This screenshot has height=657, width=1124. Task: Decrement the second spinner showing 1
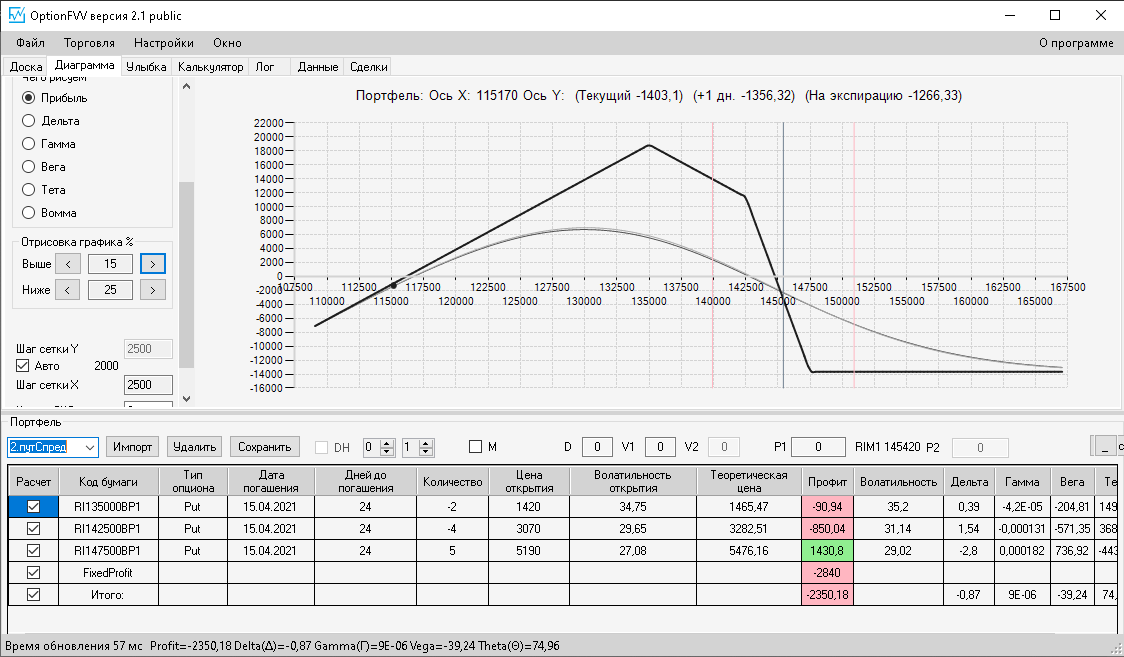426,452
